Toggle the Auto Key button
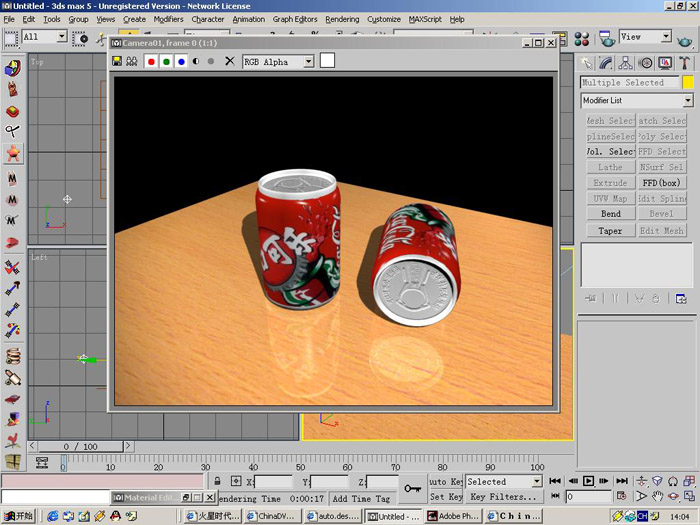 (446, 481)
